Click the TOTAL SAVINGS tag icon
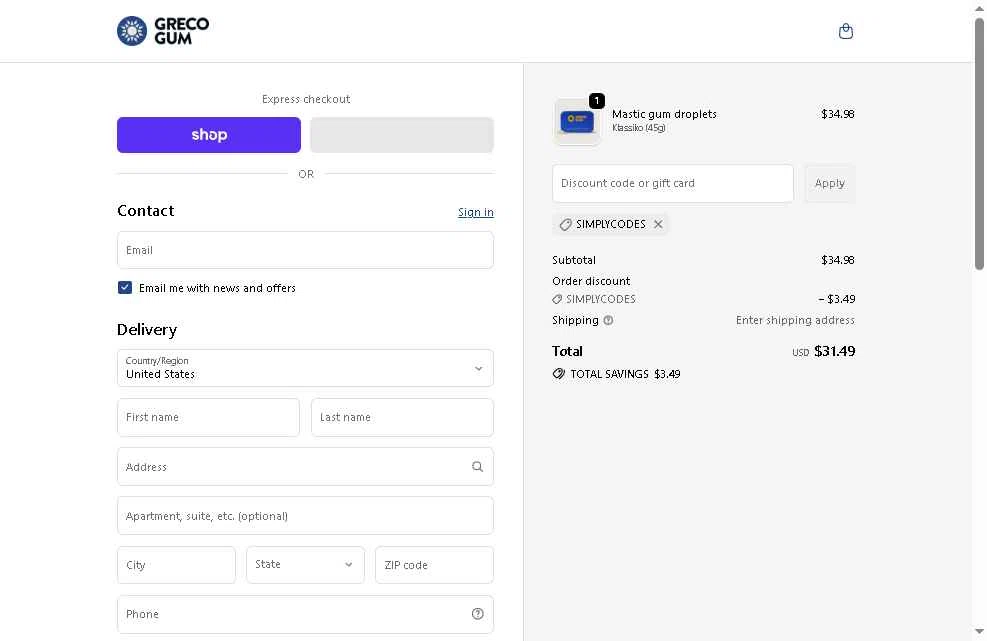 tap(558, 374)
